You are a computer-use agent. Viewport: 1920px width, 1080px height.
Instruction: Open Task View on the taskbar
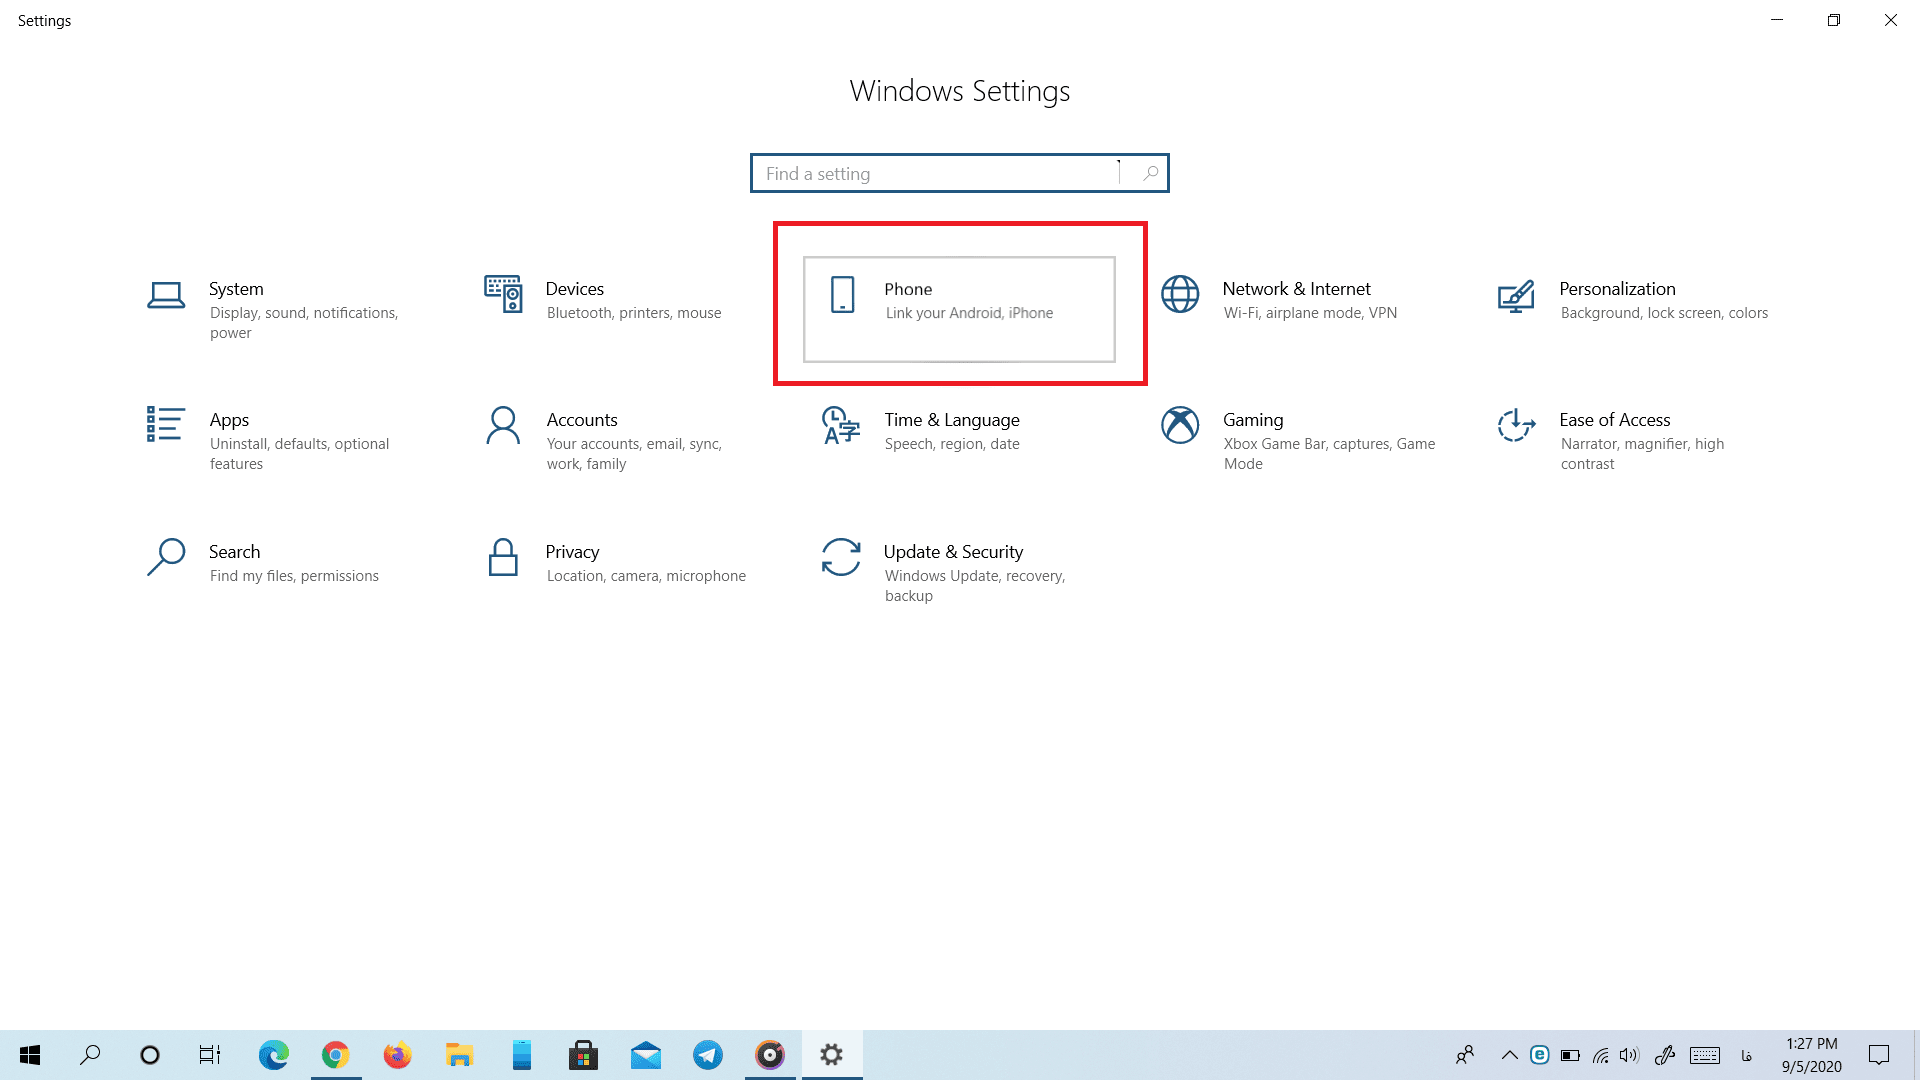(210, 1055)
